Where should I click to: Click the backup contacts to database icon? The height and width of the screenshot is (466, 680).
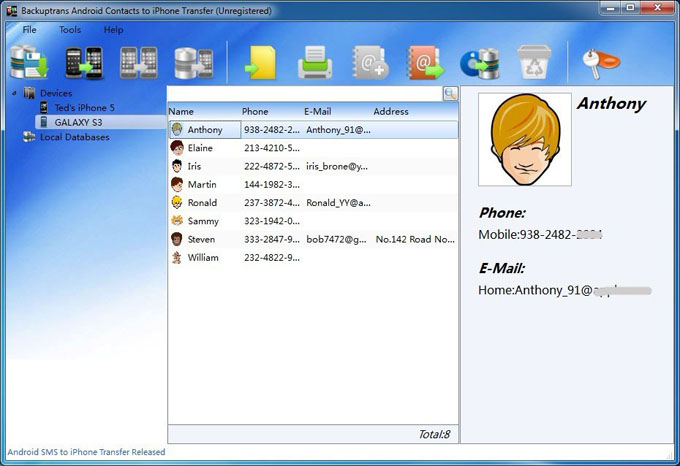(x=29, y=63)
